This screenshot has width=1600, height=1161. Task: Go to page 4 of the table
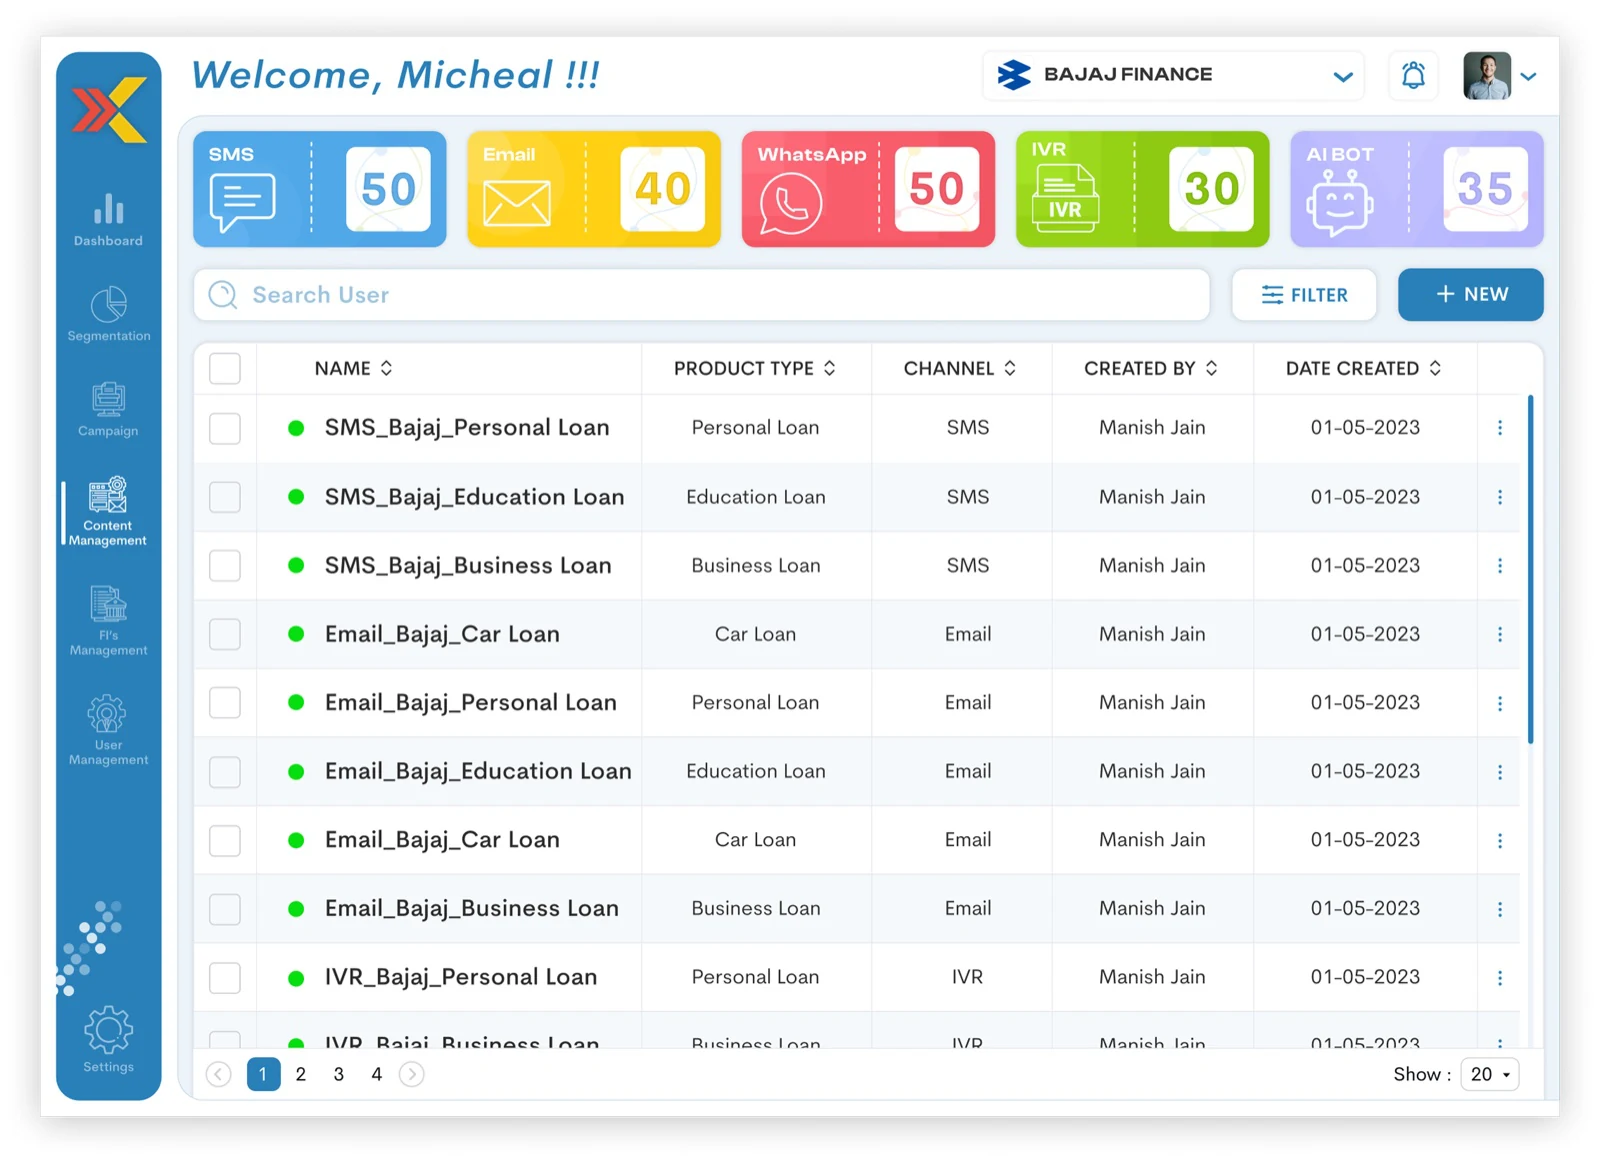pos(377,1074)
